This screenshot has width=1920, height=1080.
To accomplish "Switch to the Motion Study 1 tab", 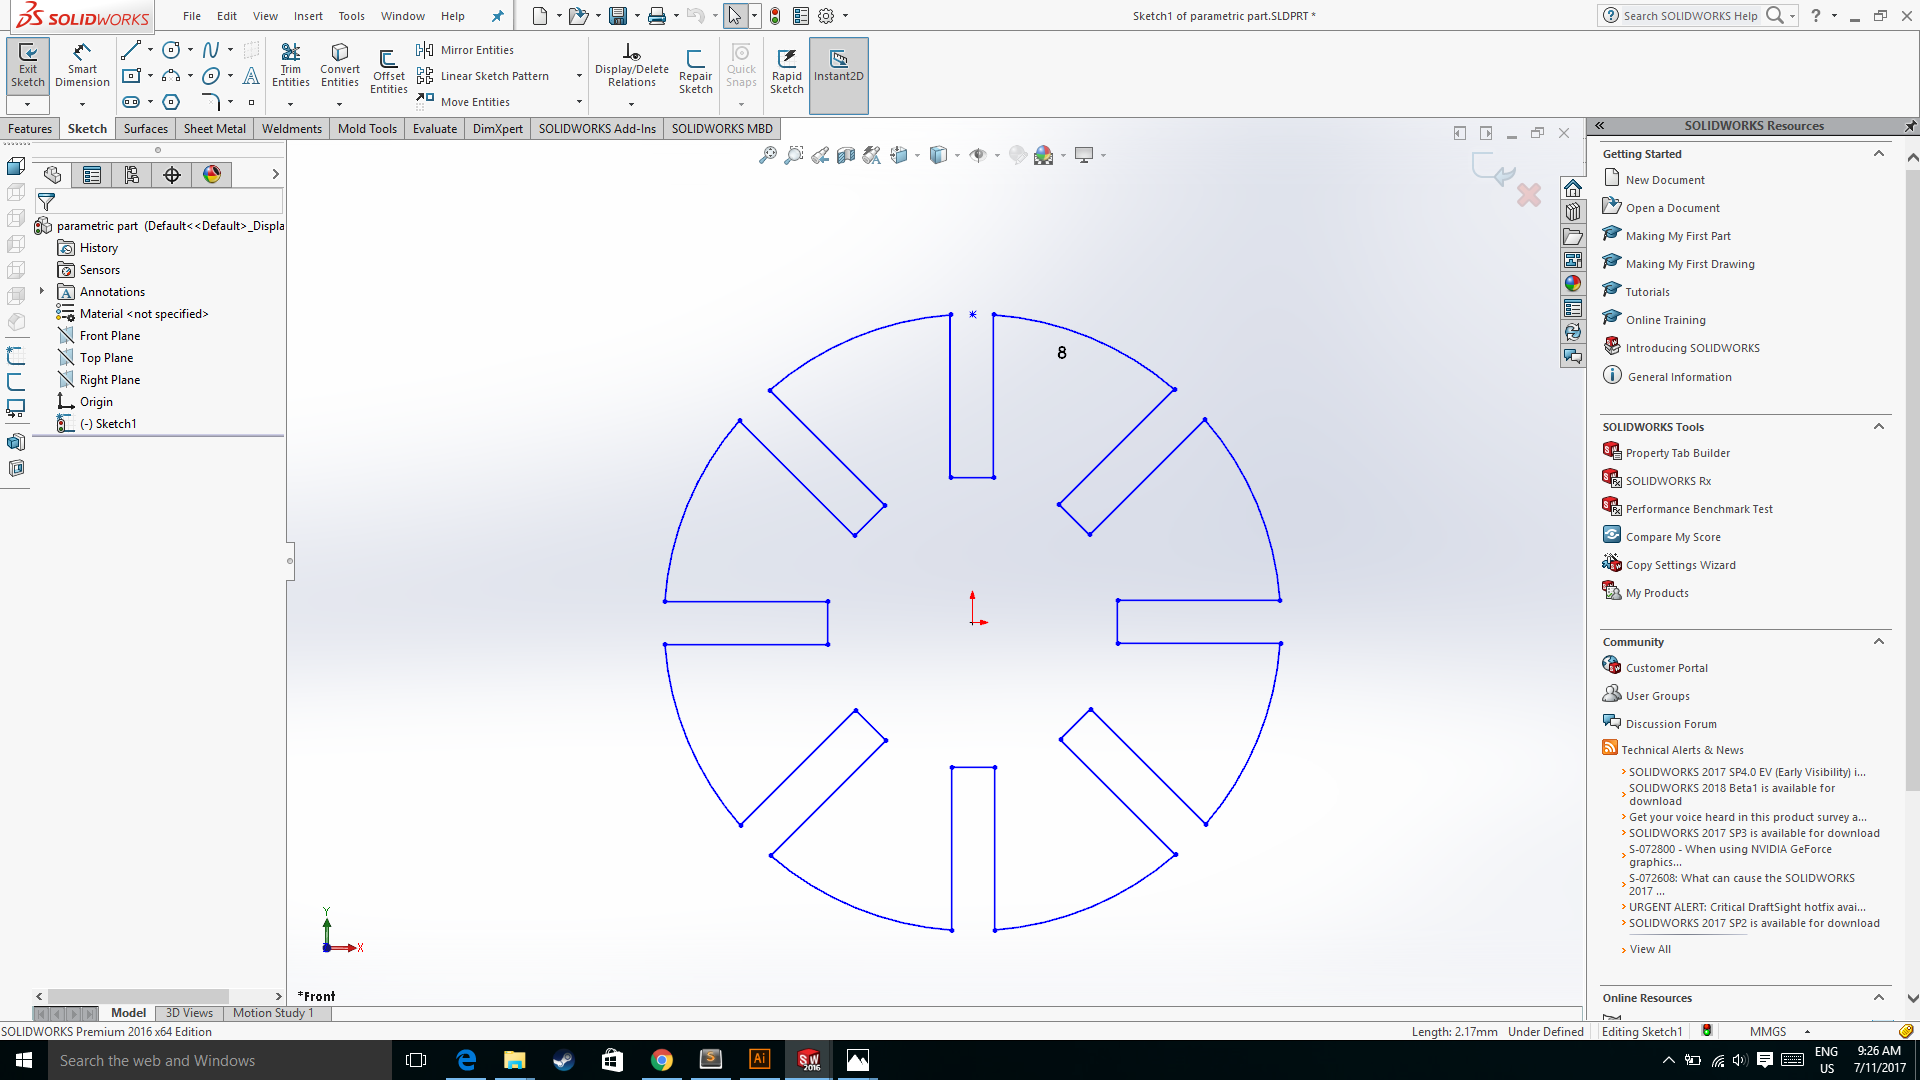I will pos(273,1013).
